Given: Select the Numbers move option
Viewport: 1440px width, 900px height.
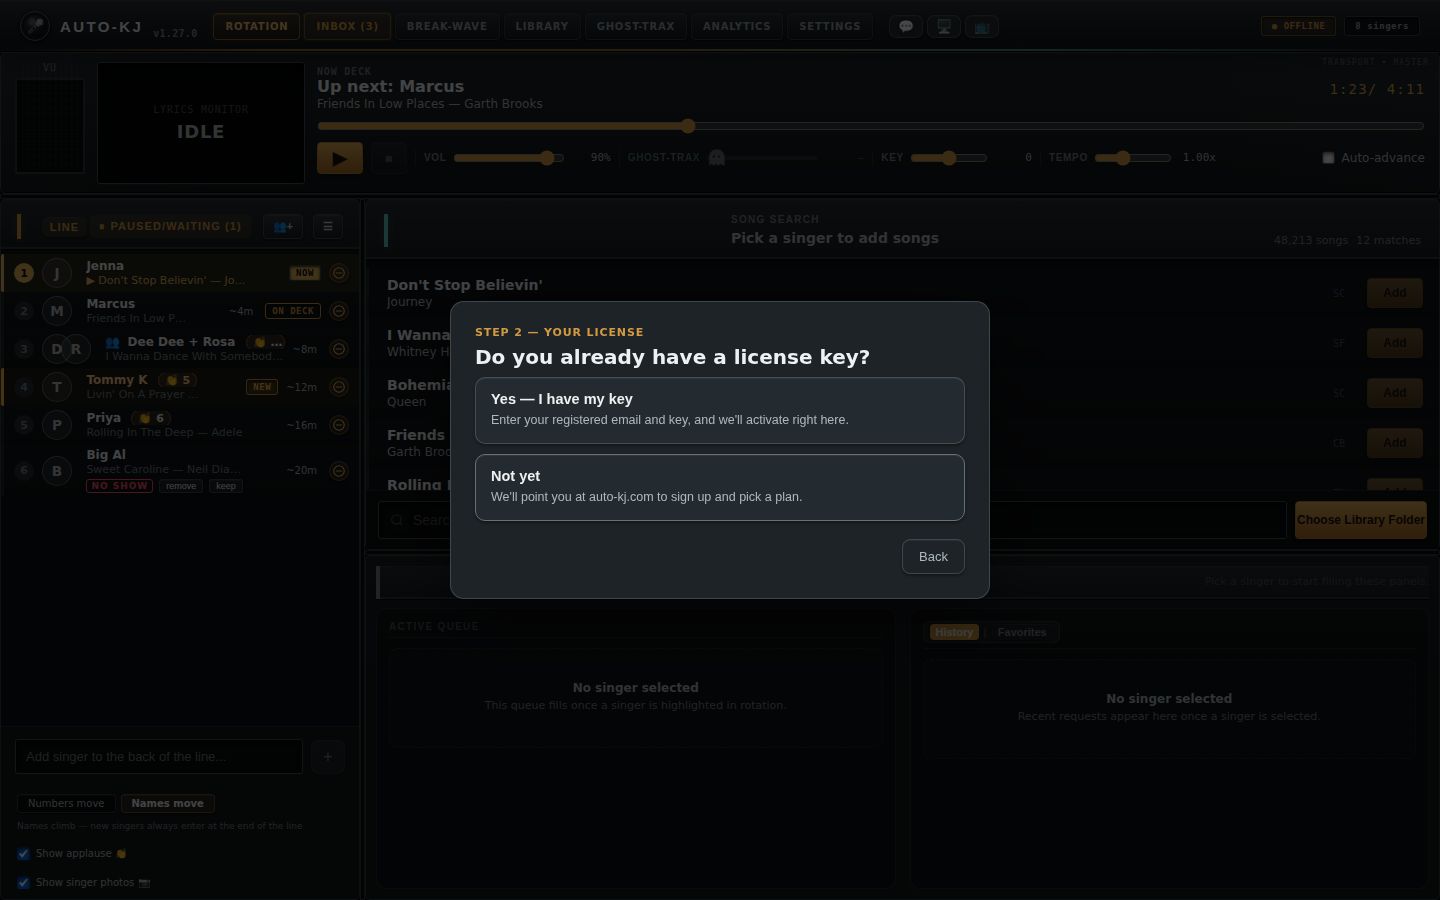Looking at the screenshot, I should pos(66,804).
